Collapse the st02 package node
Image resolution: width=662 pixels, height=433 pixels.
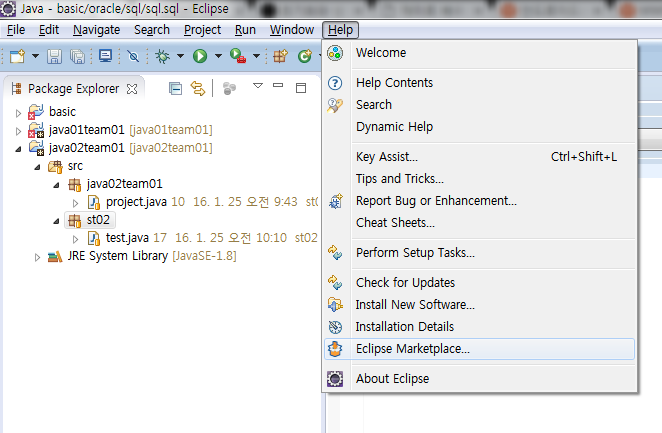(x=56, y=221)
